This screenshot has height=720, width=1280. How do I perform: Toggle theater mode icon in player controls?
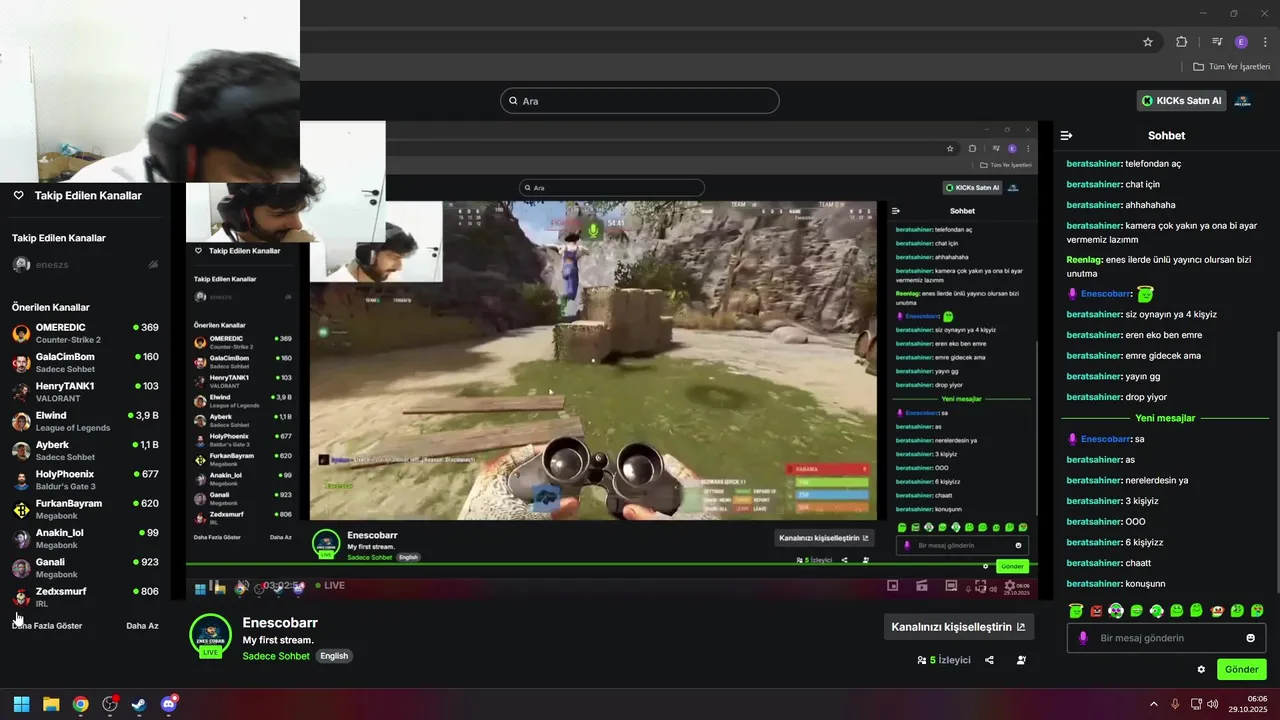951,586
